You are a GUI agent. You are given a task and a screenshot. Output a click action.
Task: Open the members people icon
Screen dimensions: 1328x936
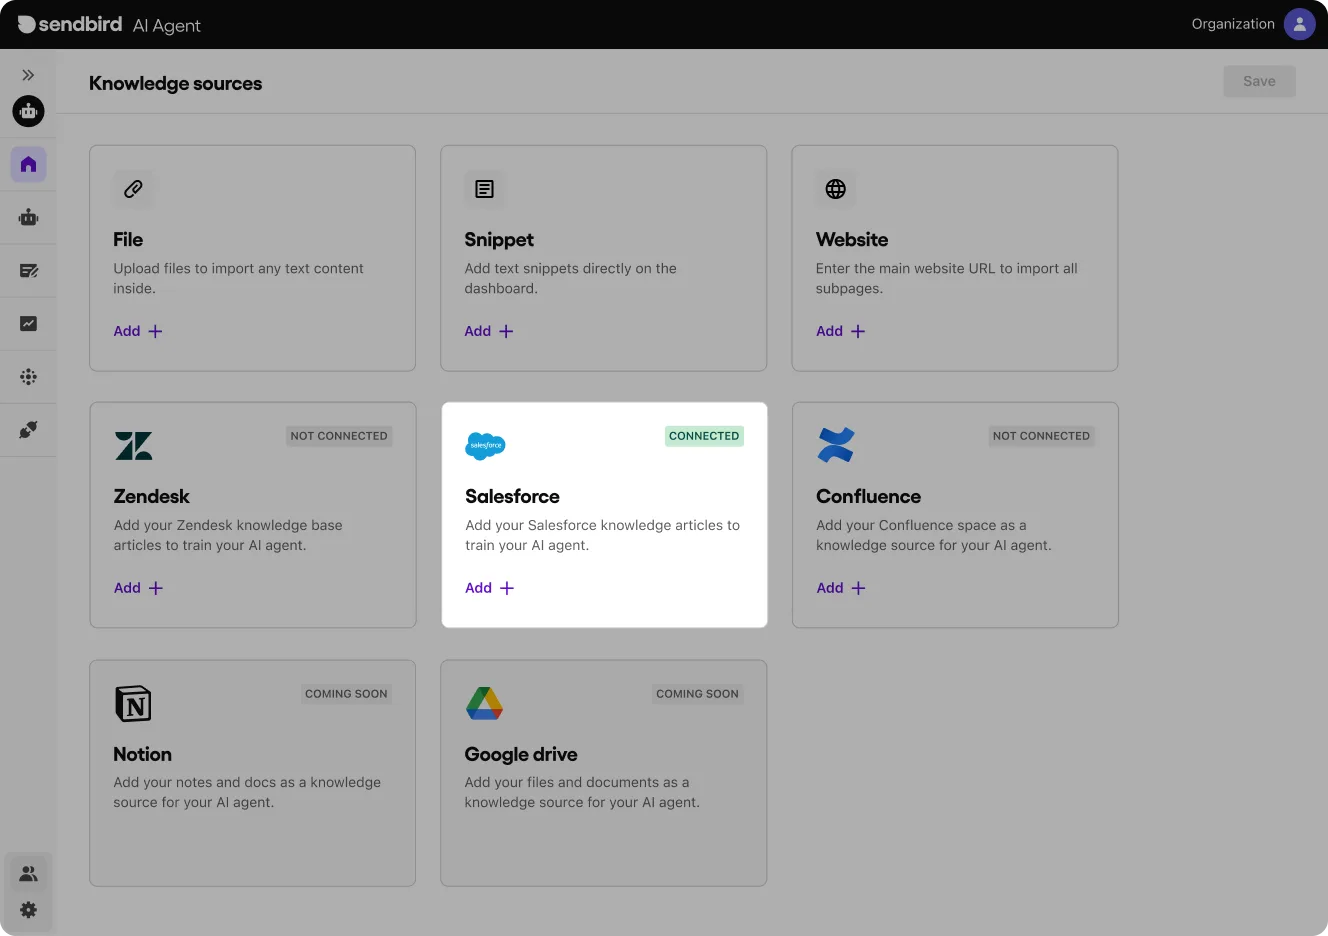(x=28, y=873)
